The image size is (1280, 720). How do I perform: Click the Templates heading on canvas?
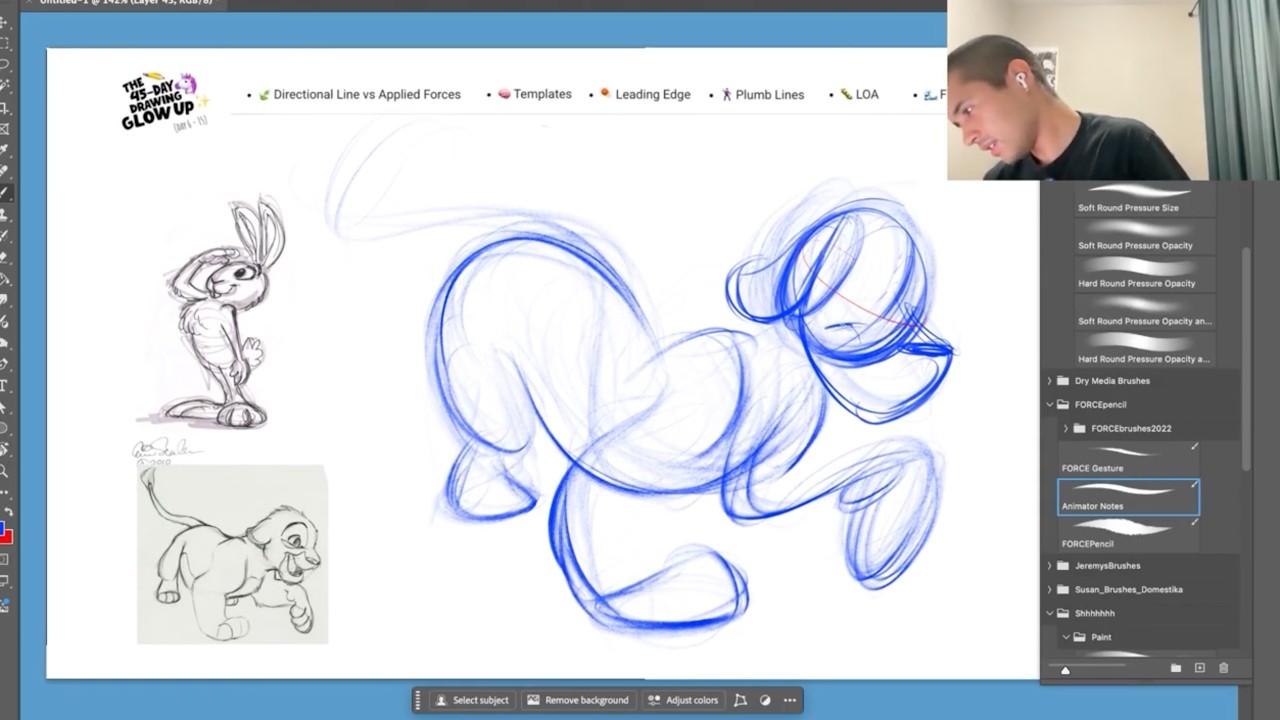coord(542,94)
